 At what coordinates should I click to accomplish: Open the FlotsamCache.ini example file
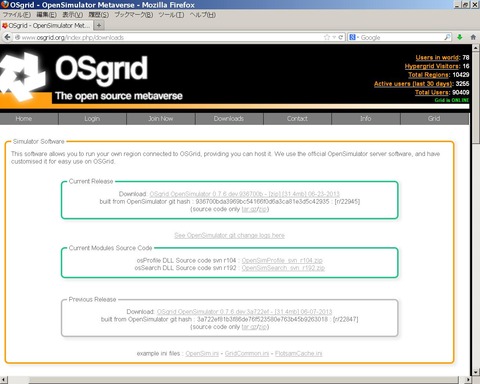(x=299, y=354)
